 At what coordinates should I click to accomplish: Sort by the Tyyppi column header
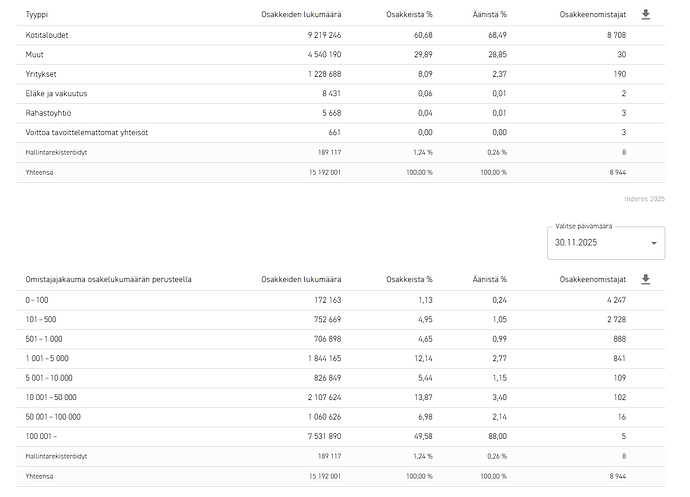pyautogui.click(x=38, y=15)
